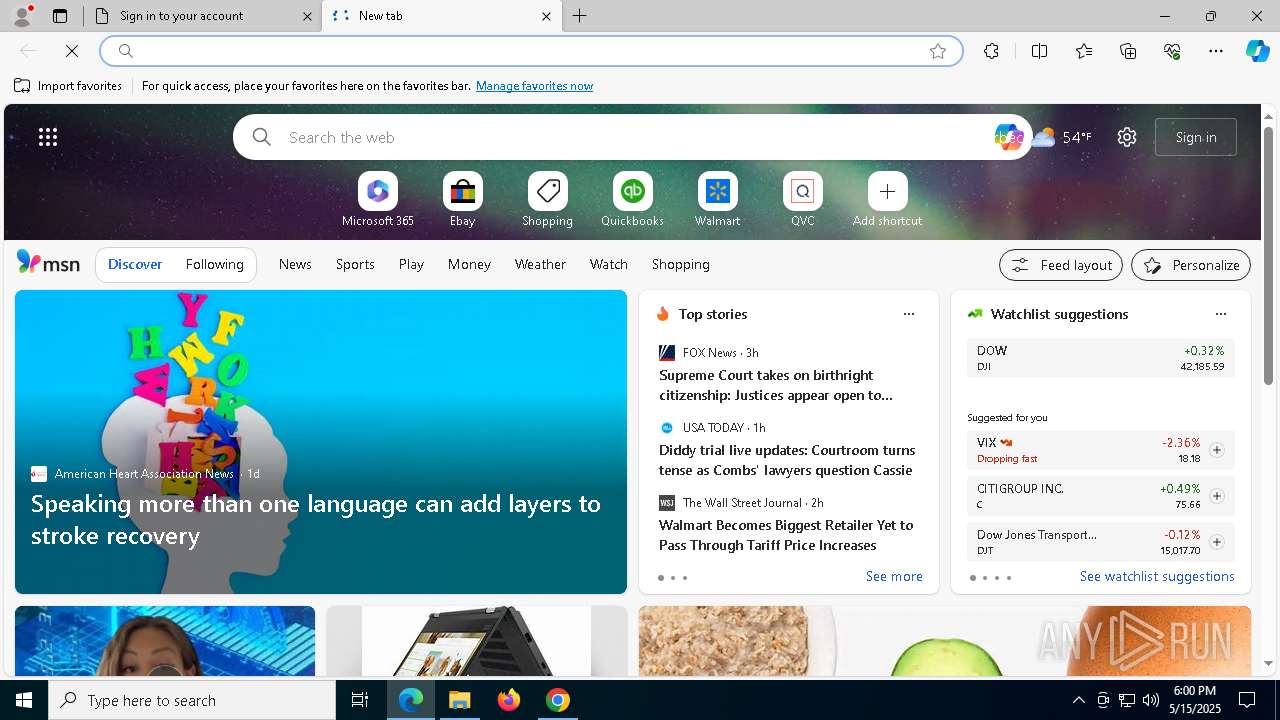
Task: Open the Microsoft 365 shortcut
Action: 377,200
